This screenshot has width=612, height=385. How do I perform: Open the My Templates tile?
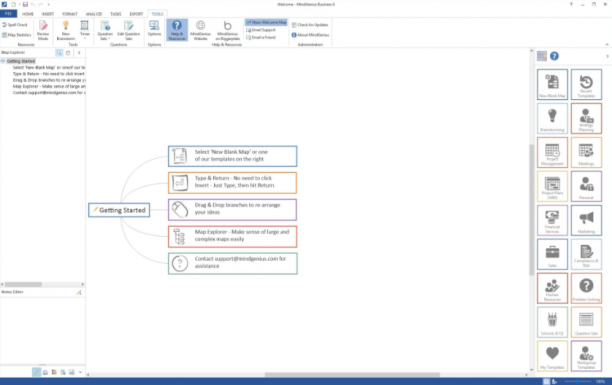(552, 356)
